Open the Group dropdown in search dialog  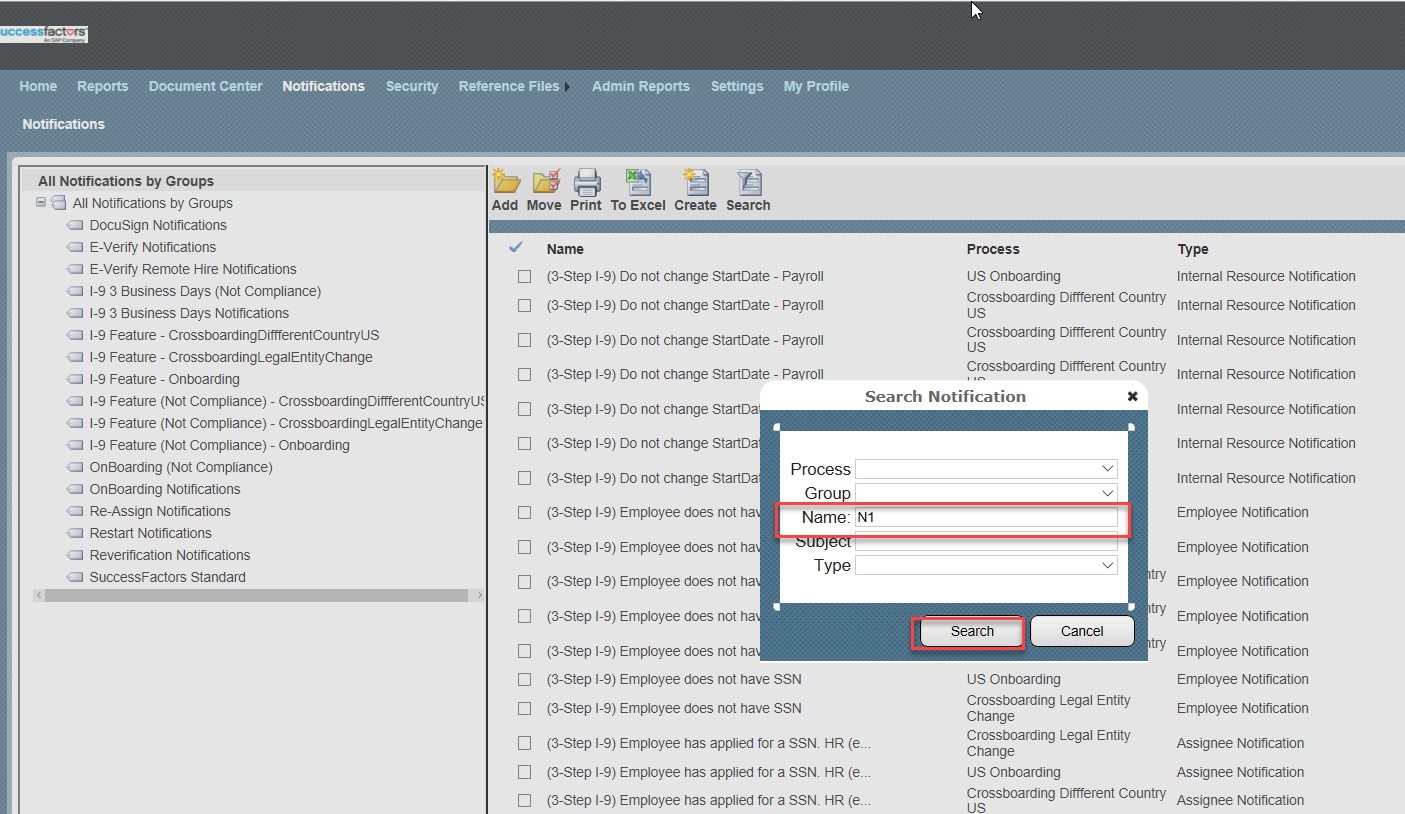[x=1107, y=493]
